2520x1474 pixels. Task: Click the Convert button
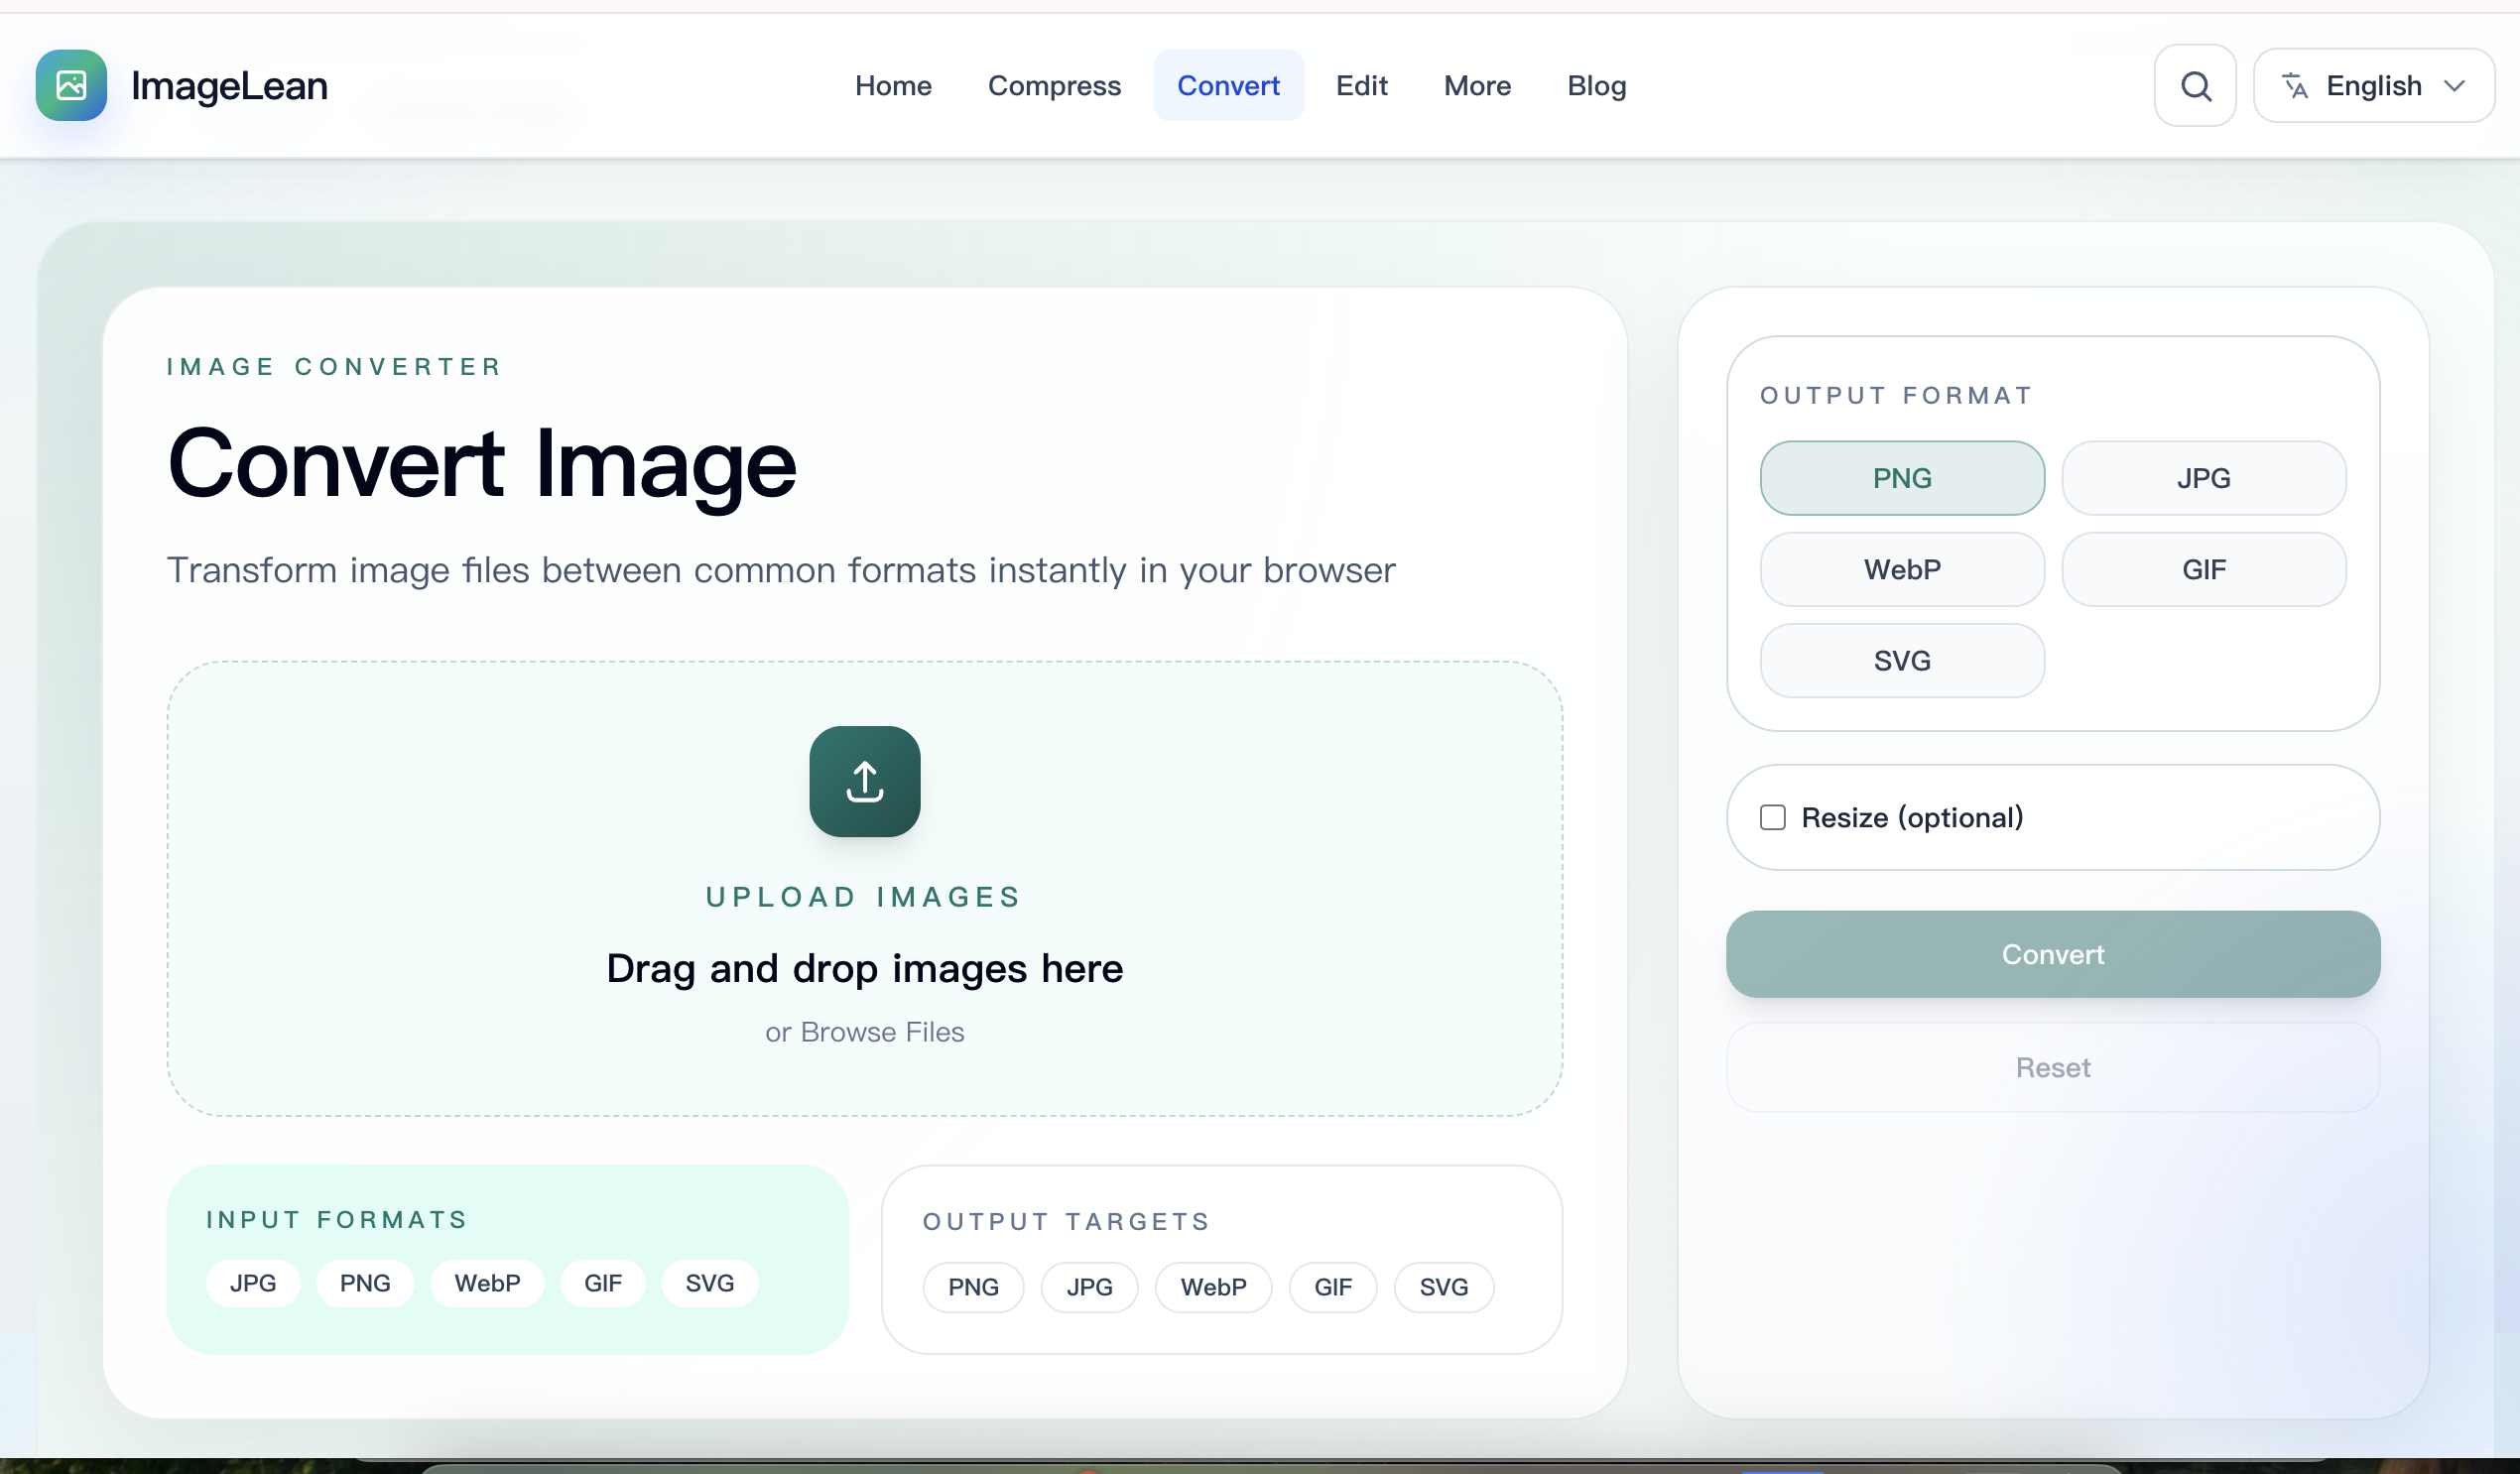tap(2052, 954)
